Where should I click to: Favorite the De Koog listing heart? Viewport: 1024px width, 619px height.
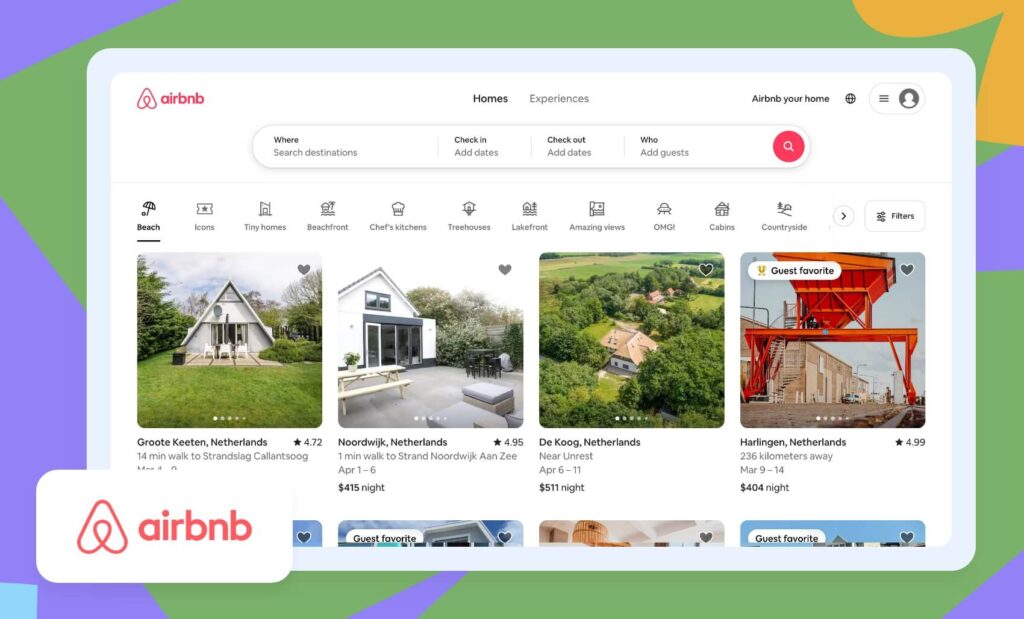tap(706, 270)
